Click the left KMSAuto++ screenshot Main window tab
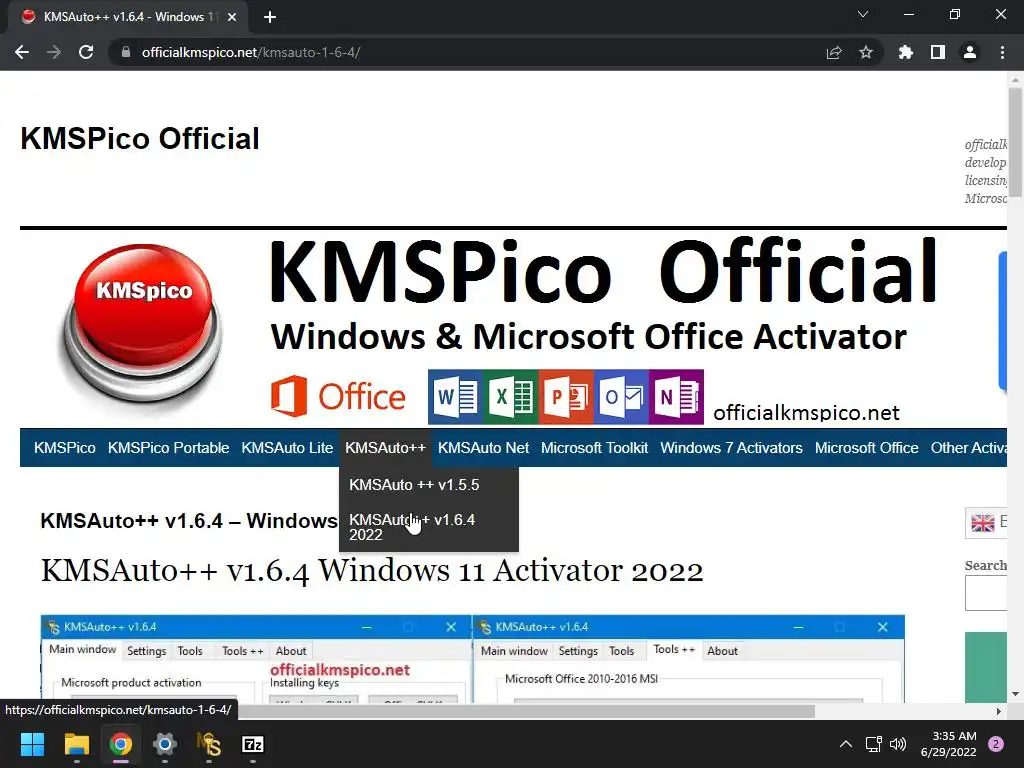The height and width of the screenshot is (768, 1024). click(x=82, y=649)
